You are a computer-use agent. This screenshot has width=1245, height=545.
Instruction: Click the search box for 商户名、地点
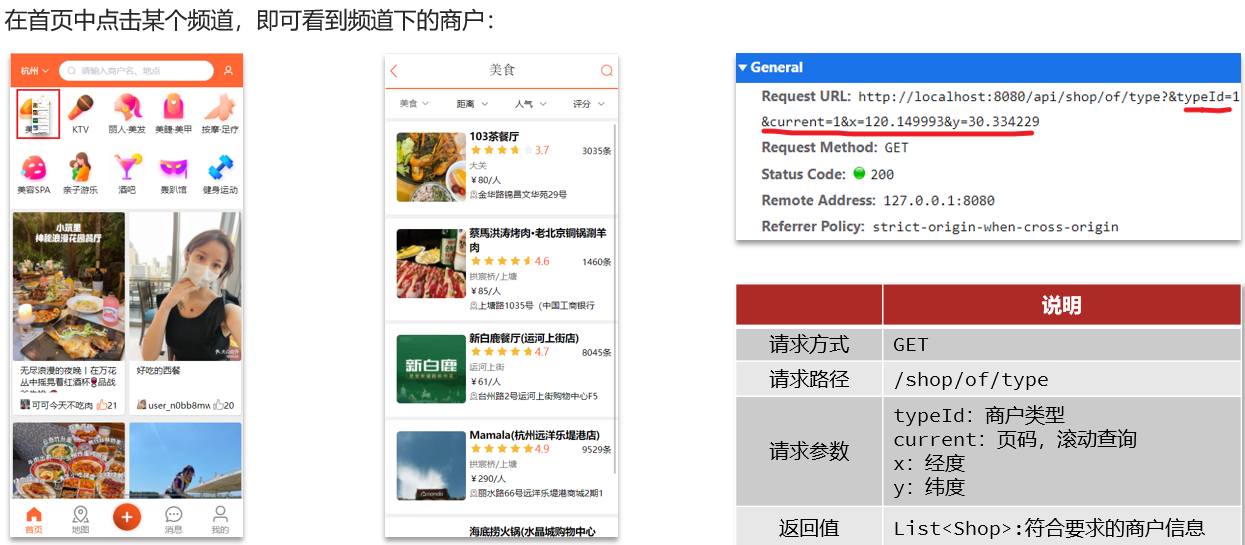(x=136, y=71)
